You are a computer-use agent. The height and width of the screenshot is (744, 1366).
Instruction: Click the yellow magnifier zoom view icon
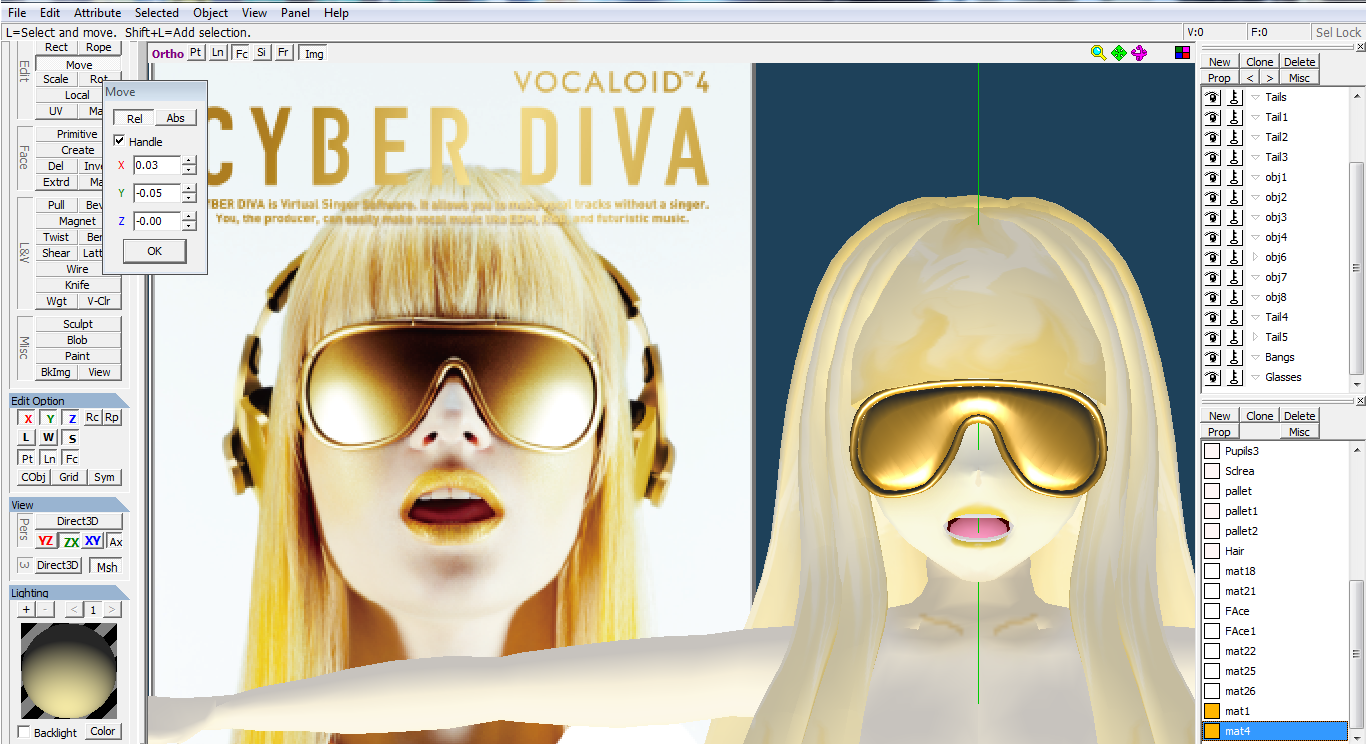(x=1098, y=53)
